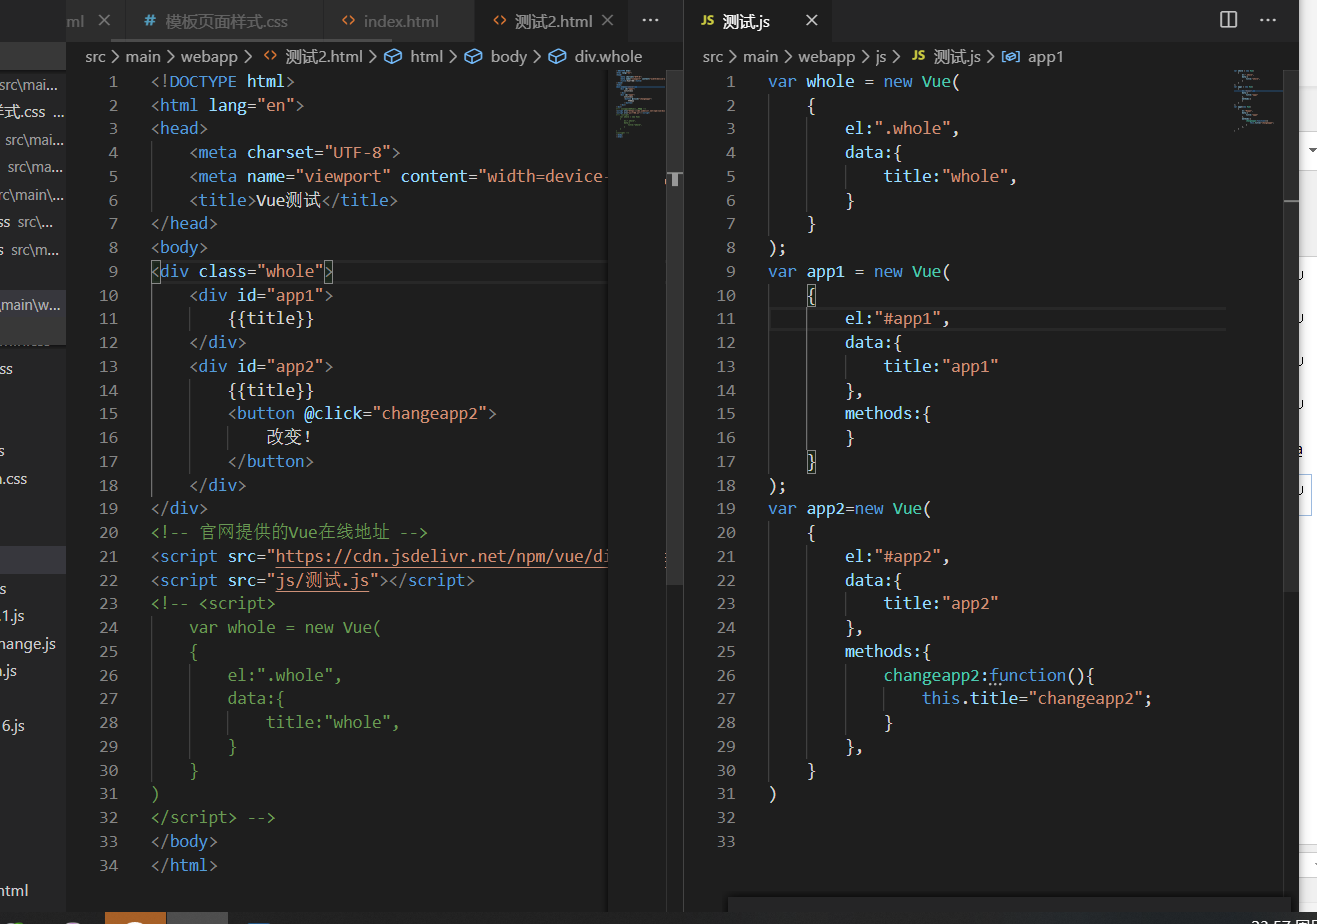1317x924 pixels.
Task: Open 'app1' symbol breadcrumb in right editor
Action: [1046, 57]
